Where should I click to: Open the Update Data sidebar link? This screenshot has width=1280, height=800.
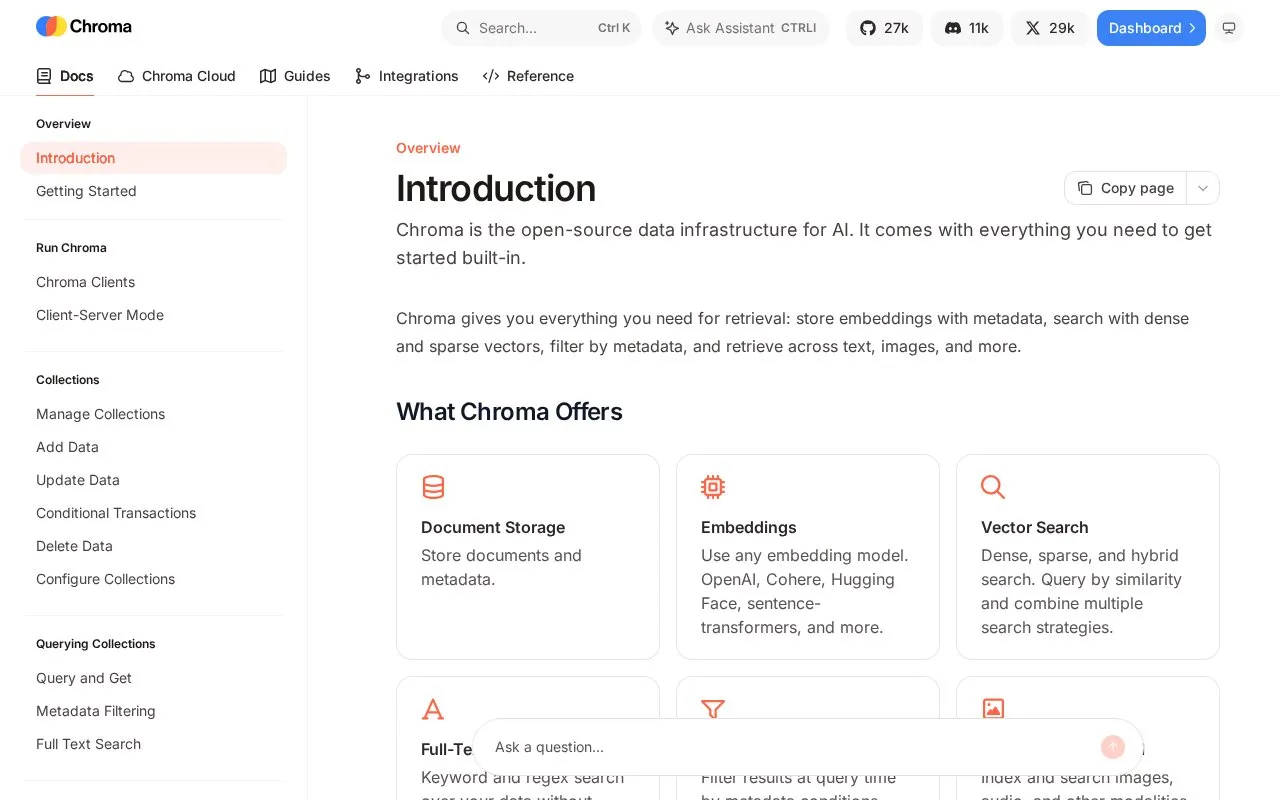tap(153, 480)
